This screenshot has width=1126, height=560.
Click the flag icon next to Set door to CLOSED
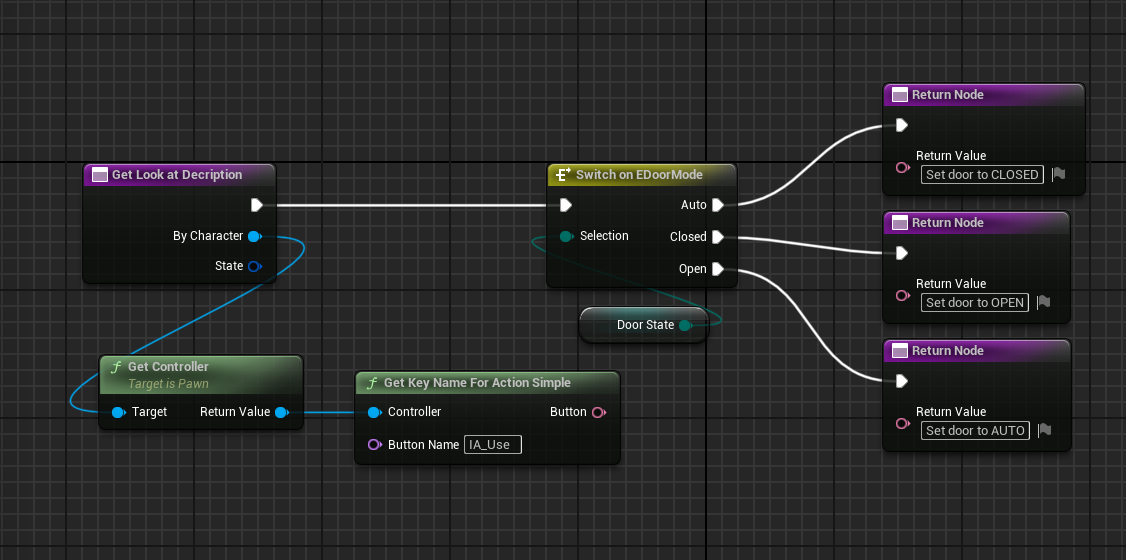[1058, 174]
